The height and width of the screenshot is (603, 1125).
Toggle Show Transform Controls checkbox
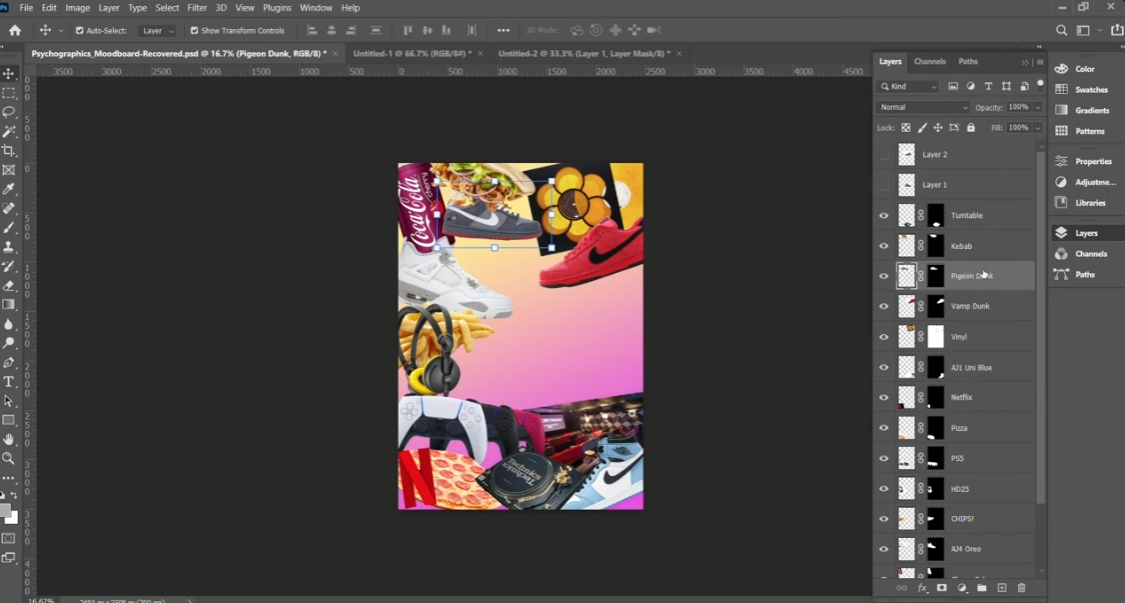point(194,31)
